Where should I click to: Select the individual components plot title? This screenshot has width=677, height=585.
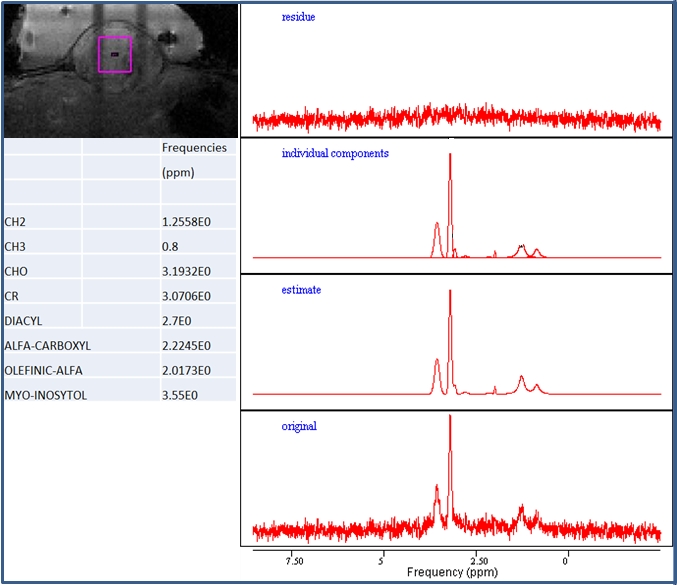335,153
